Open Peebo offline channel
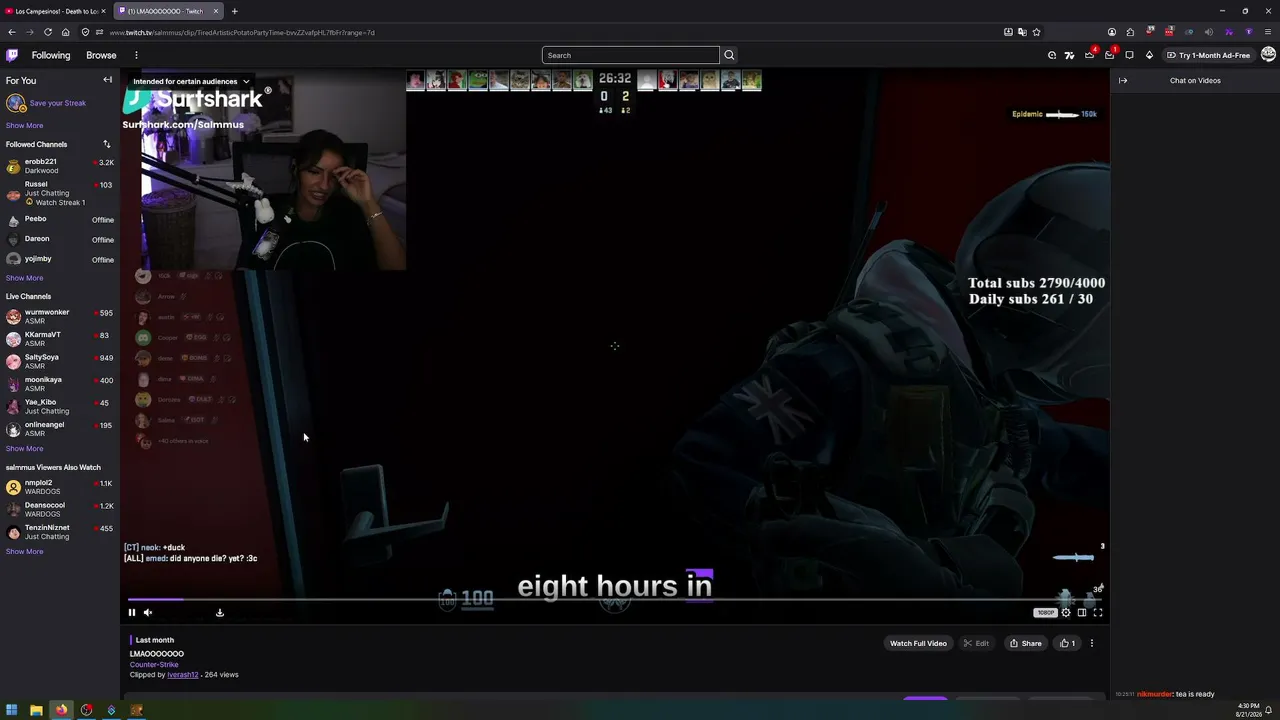Viewport: 1280px width, 720px height. 60,219
